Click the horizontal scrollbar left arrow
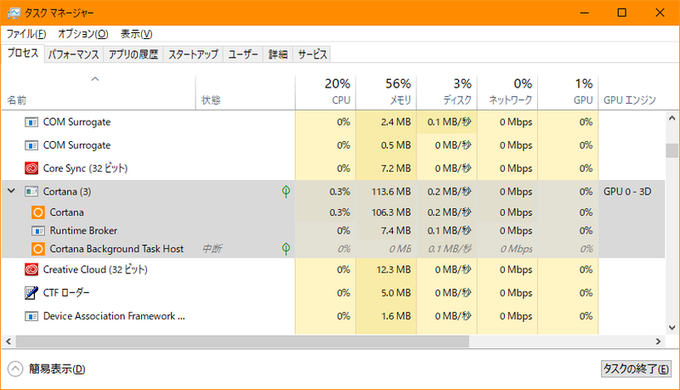Image resolution: width=680 pixels, height=390 pixels. click(x=8, y=341)
